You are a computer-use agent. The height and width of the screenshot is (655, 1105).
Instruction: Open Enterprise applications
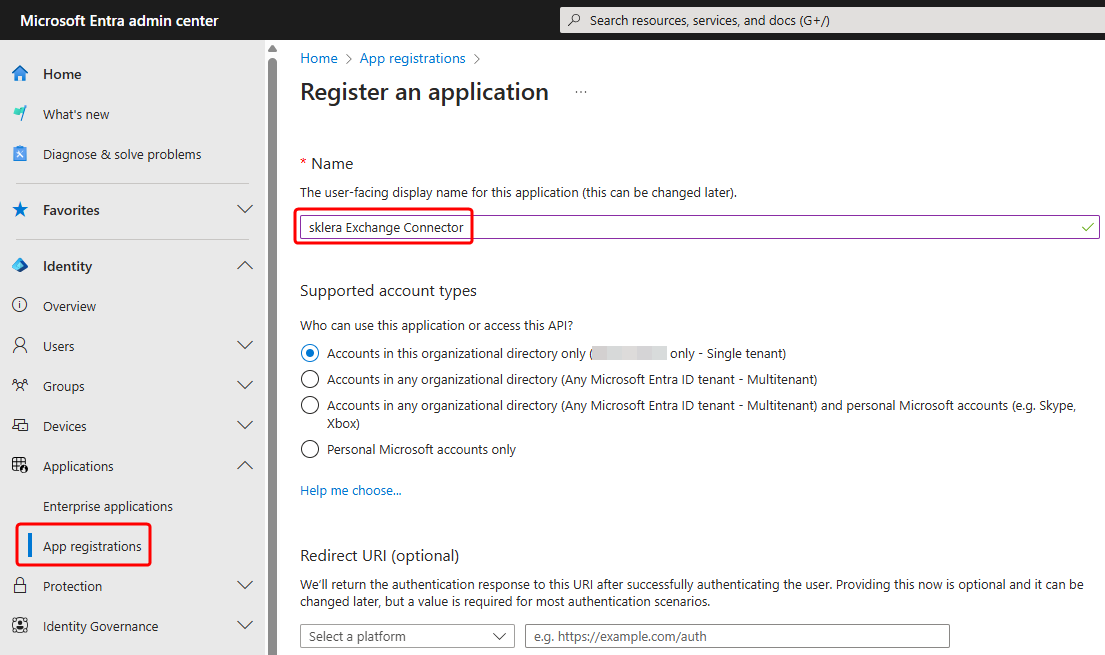(108, 506)
